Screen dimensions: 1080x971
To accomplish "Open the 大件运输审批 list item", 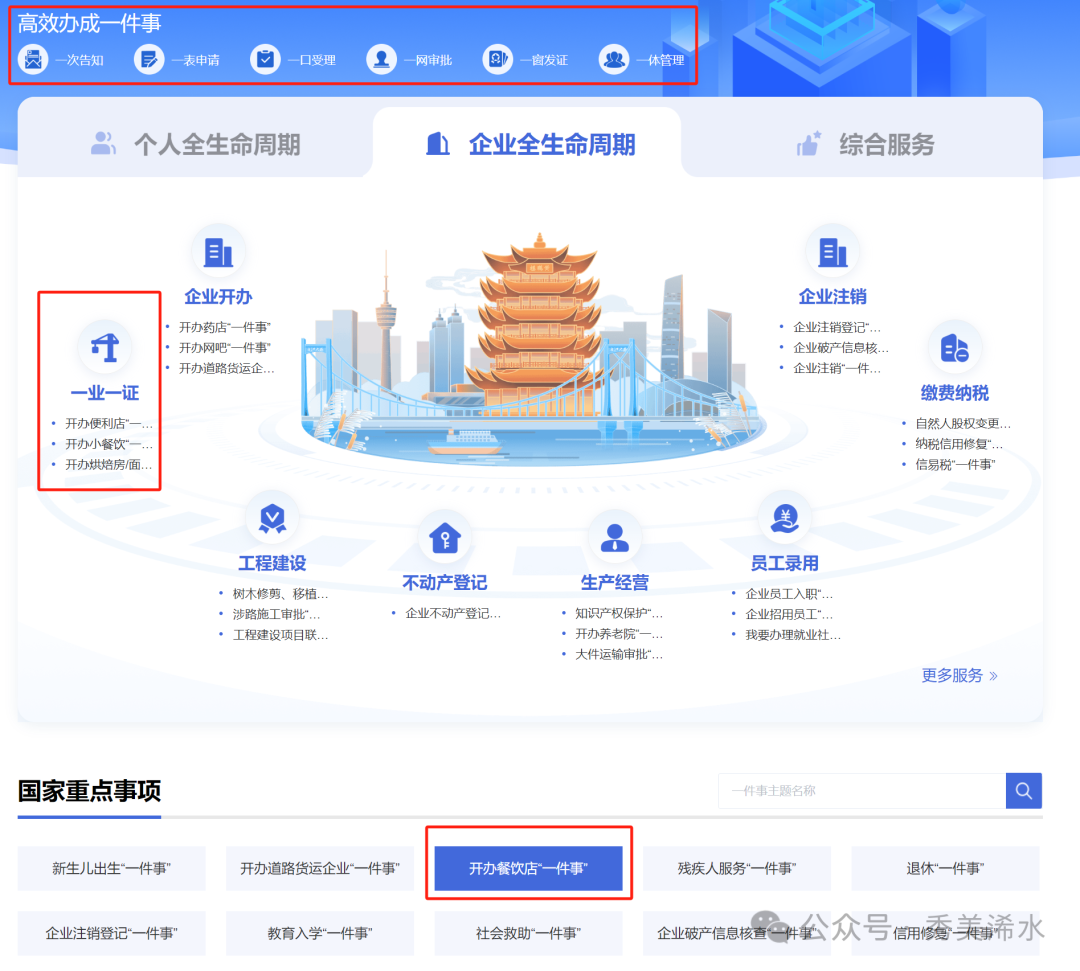I will click(619, 654).
